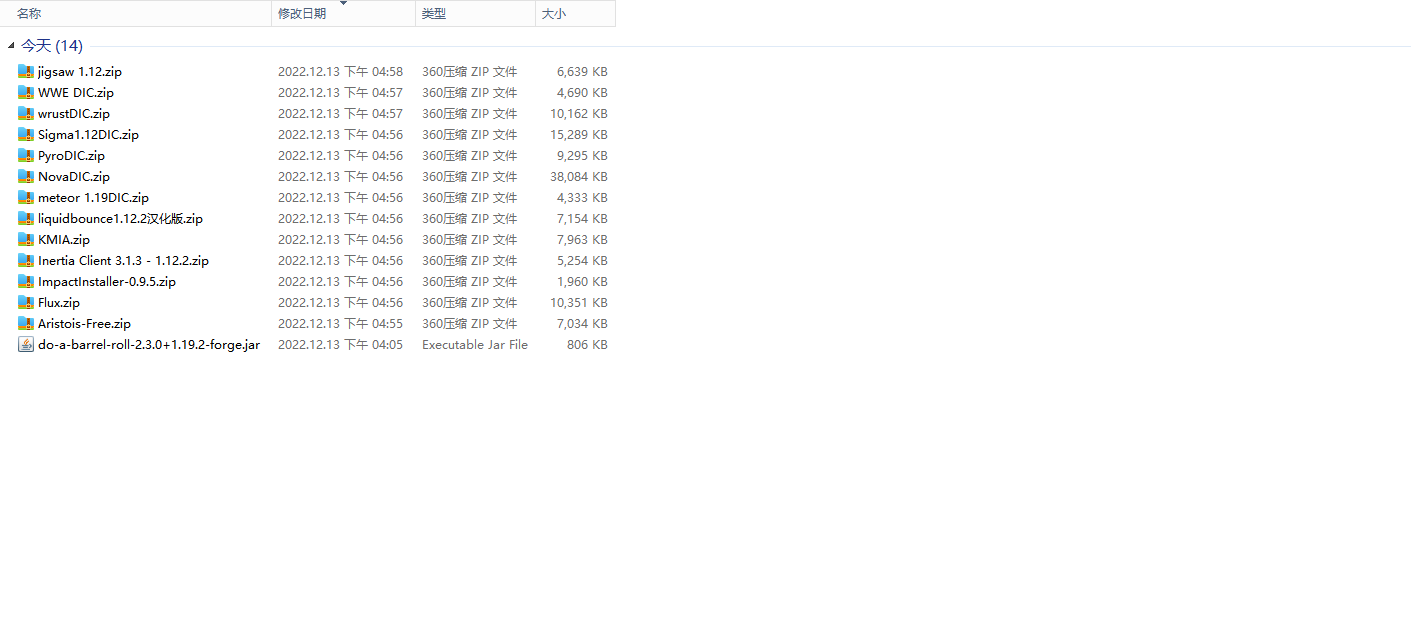Select the Sigma1.12DIC.zip archive icon
The width and height of the screenshot is (1418, 636).
tap(26, 135)
